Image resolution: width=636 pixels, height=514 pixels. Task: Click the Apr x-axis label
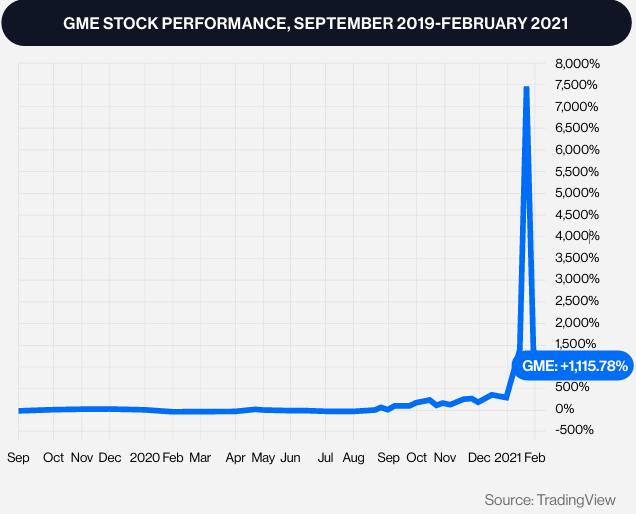[235, 458]
